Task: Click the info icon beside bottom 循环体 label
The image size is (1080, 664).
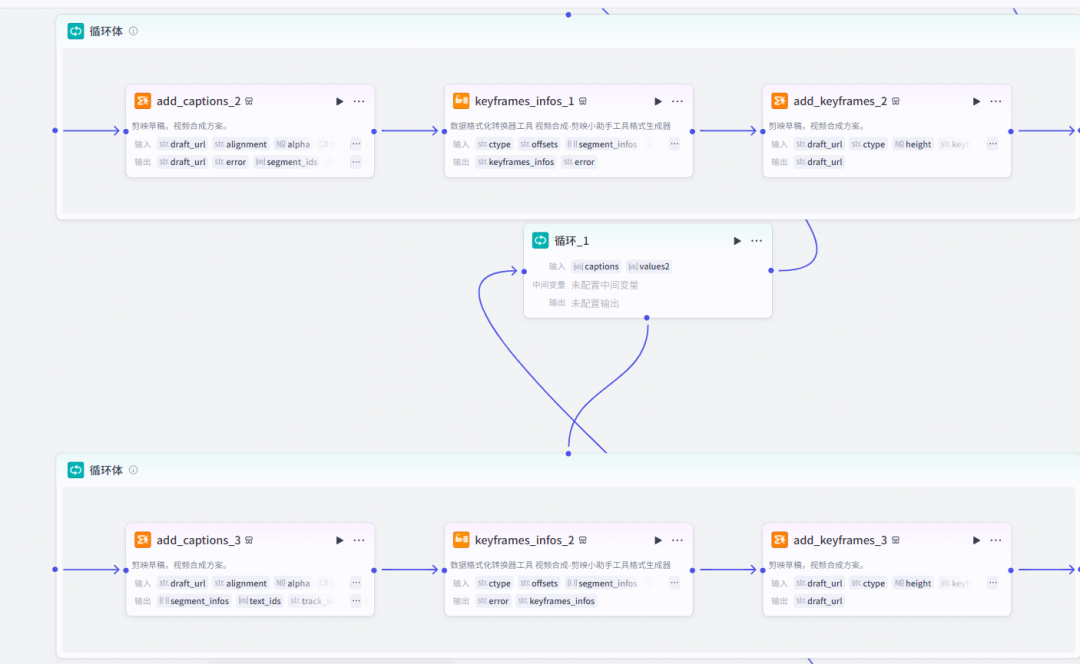Action: [134, 469]
